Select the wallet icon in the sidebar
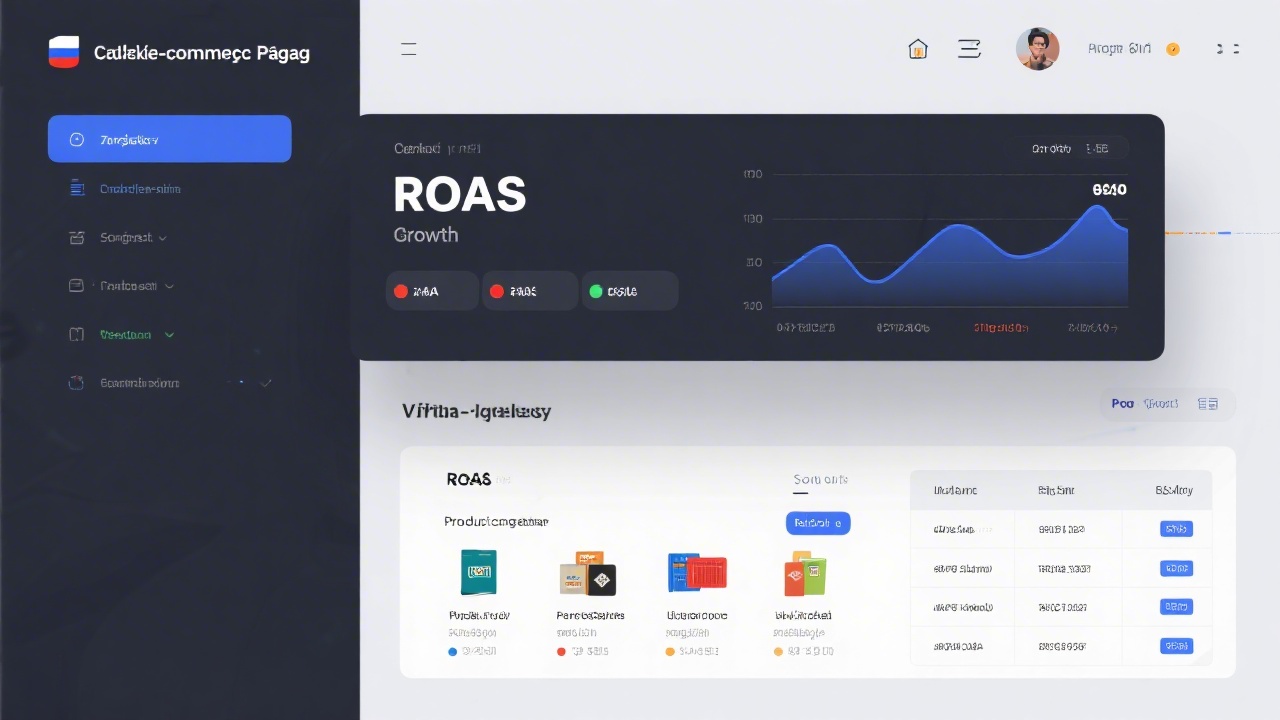The height and width of the screenshot is (720, 1280). pos(77,285)
